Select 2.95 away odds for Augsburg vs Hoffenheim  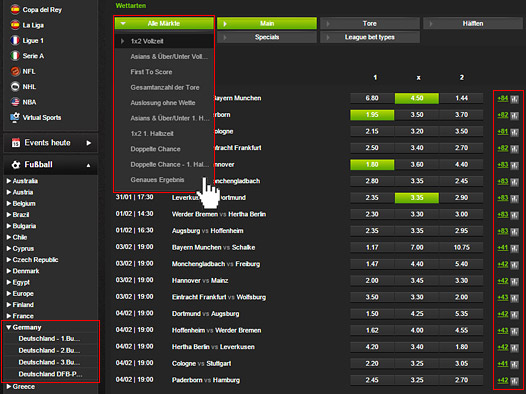(462, 231)
